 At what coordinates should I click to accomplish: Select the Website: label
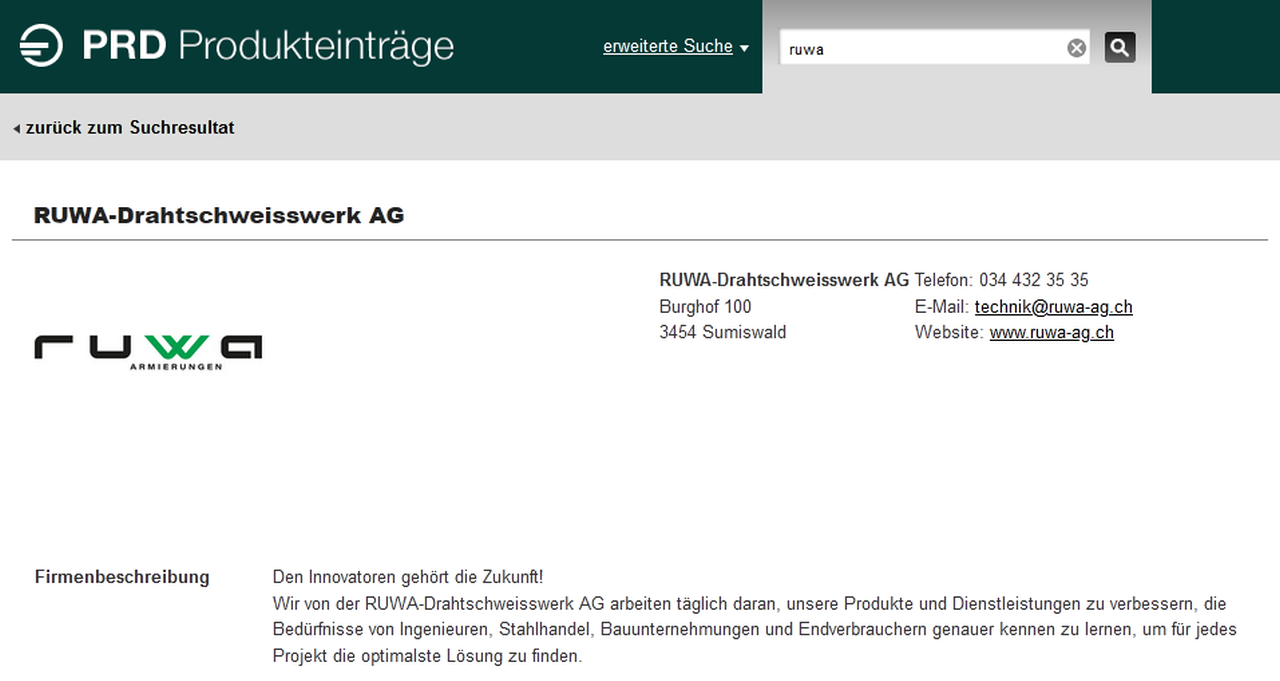coord(950,333)
